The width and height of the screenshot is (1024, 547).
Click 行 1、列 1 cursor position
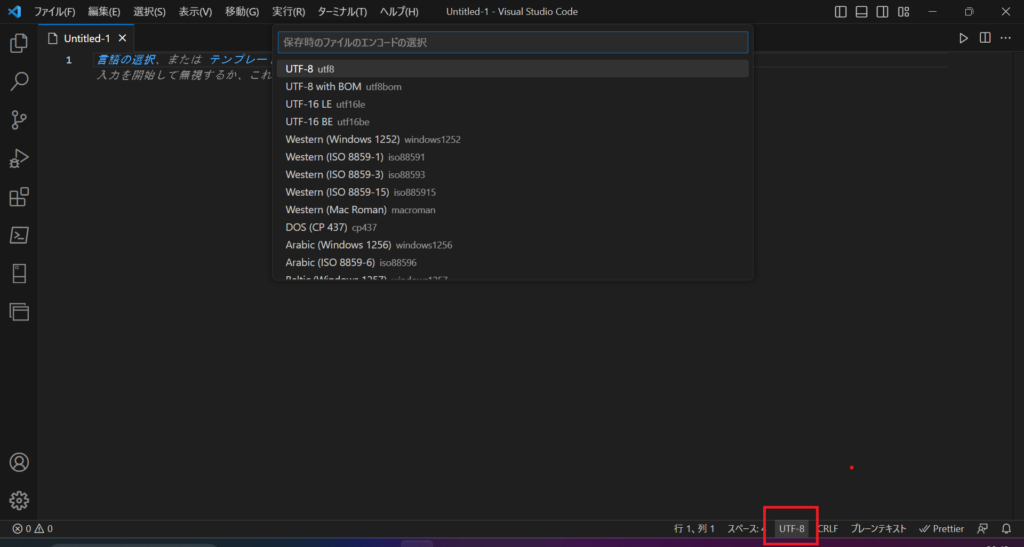(x=694, y=529)
